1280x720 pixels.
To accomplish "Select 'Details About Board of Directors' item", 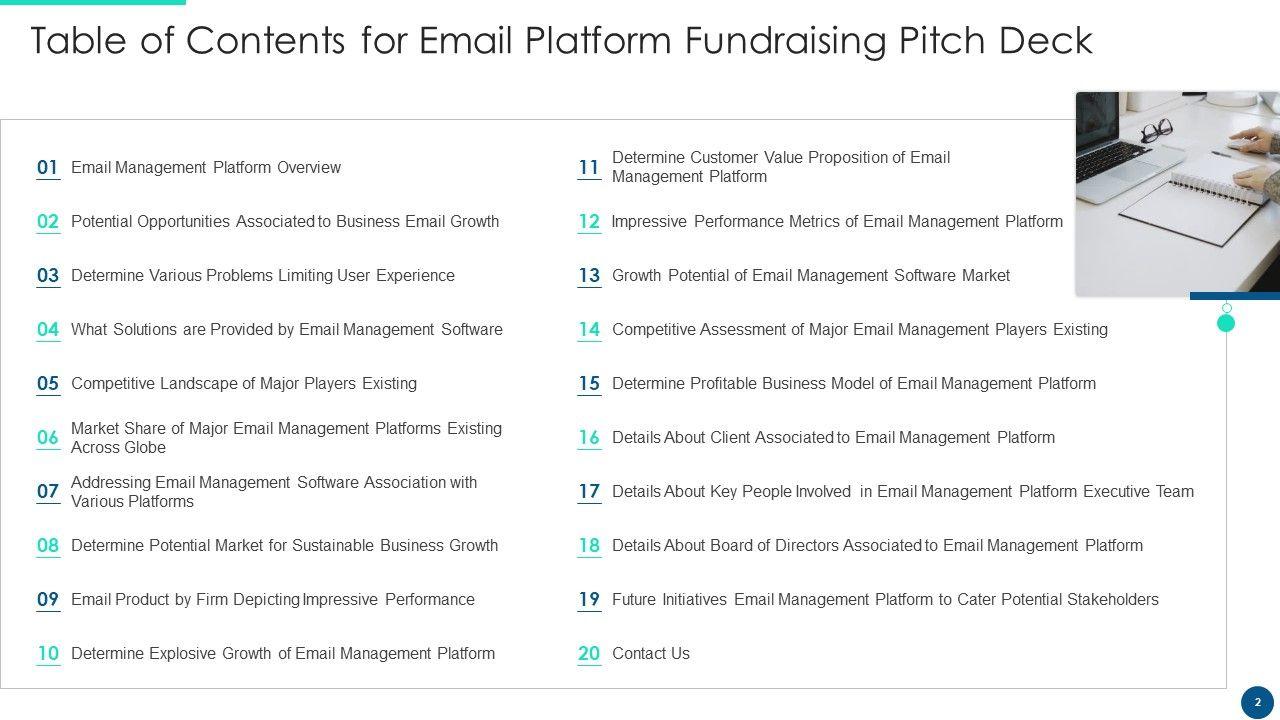I will pos(877,546).
